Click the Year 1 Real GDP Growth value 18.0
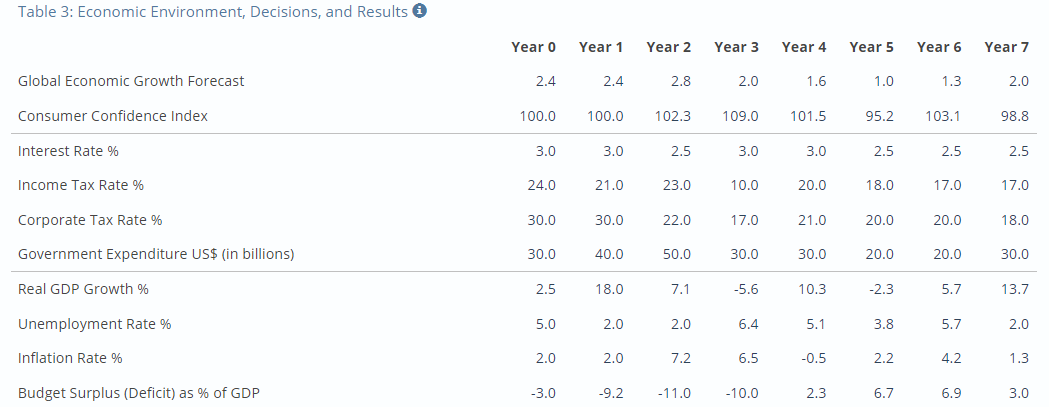The width and height of the screenshot is (1049, 407). (x=610, y=289)
